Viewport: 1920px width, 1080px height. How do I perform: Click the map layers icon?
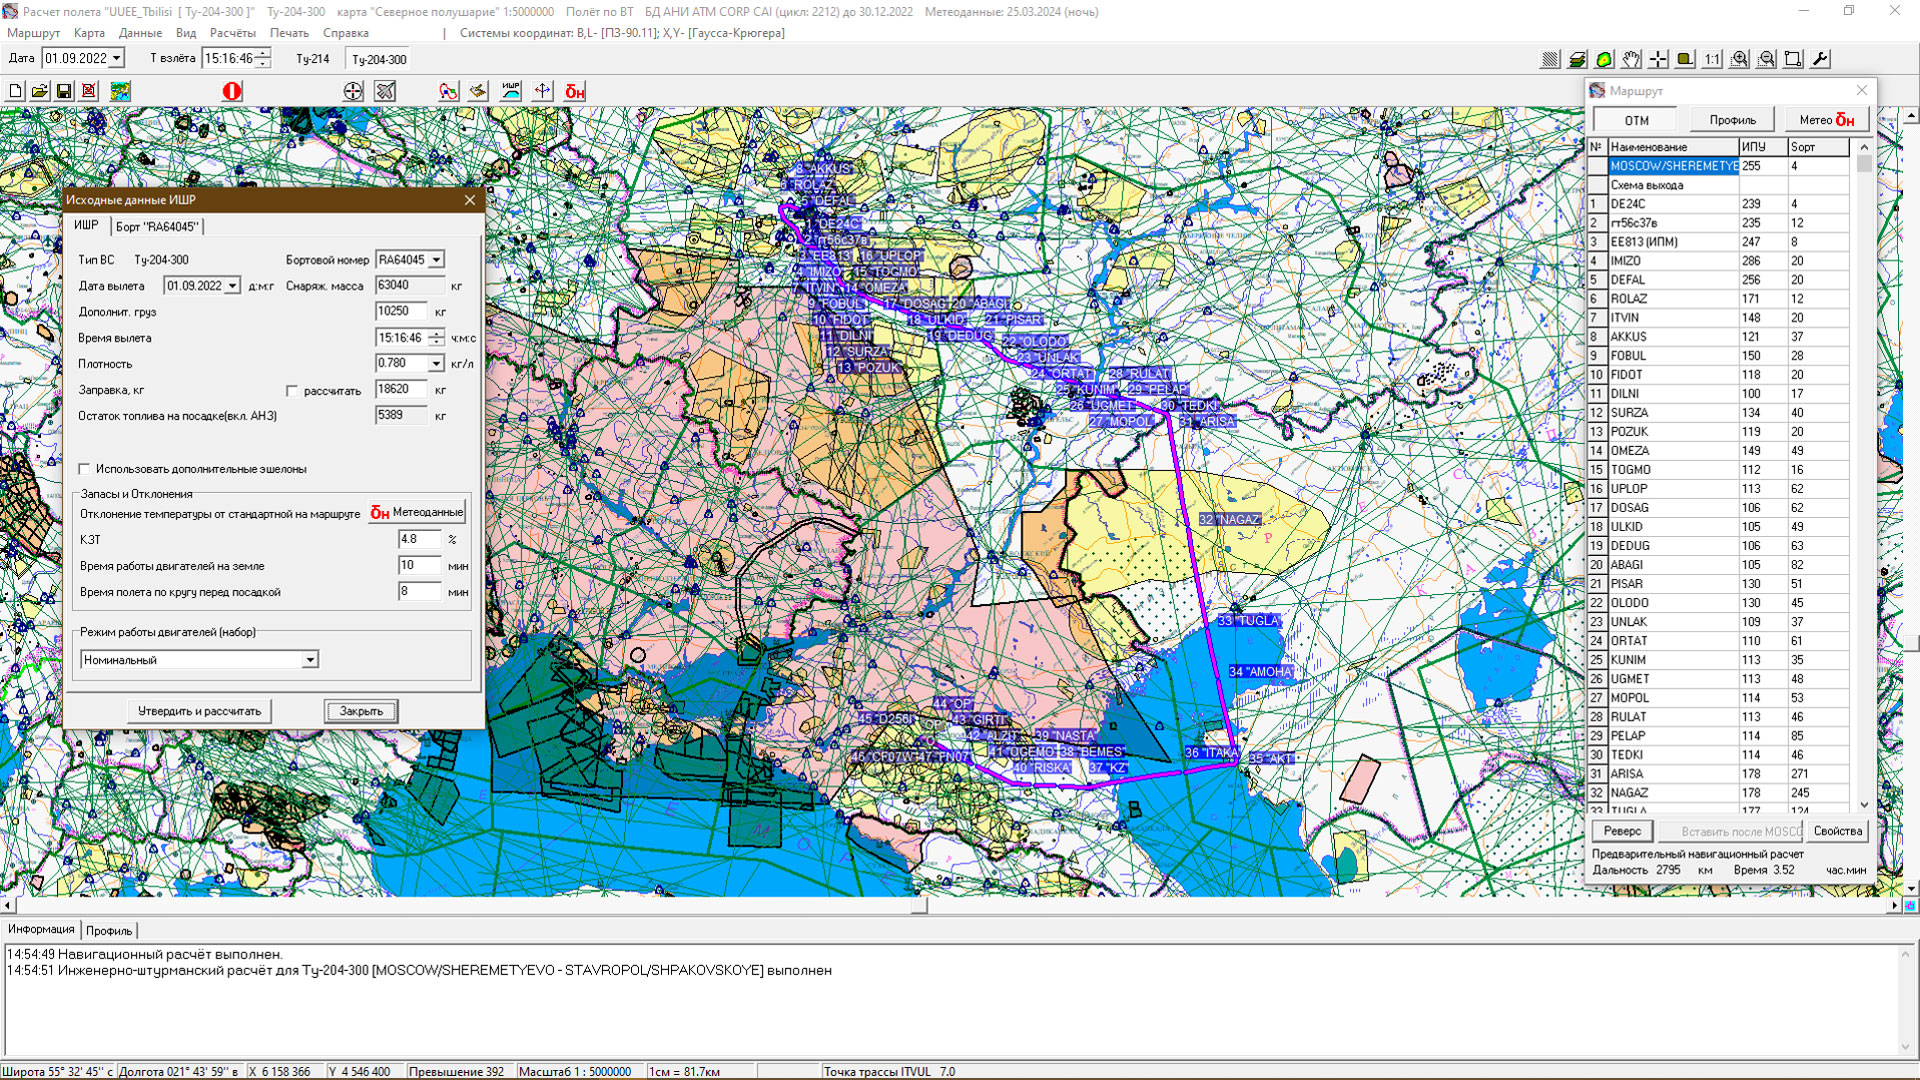point(1577,60)
